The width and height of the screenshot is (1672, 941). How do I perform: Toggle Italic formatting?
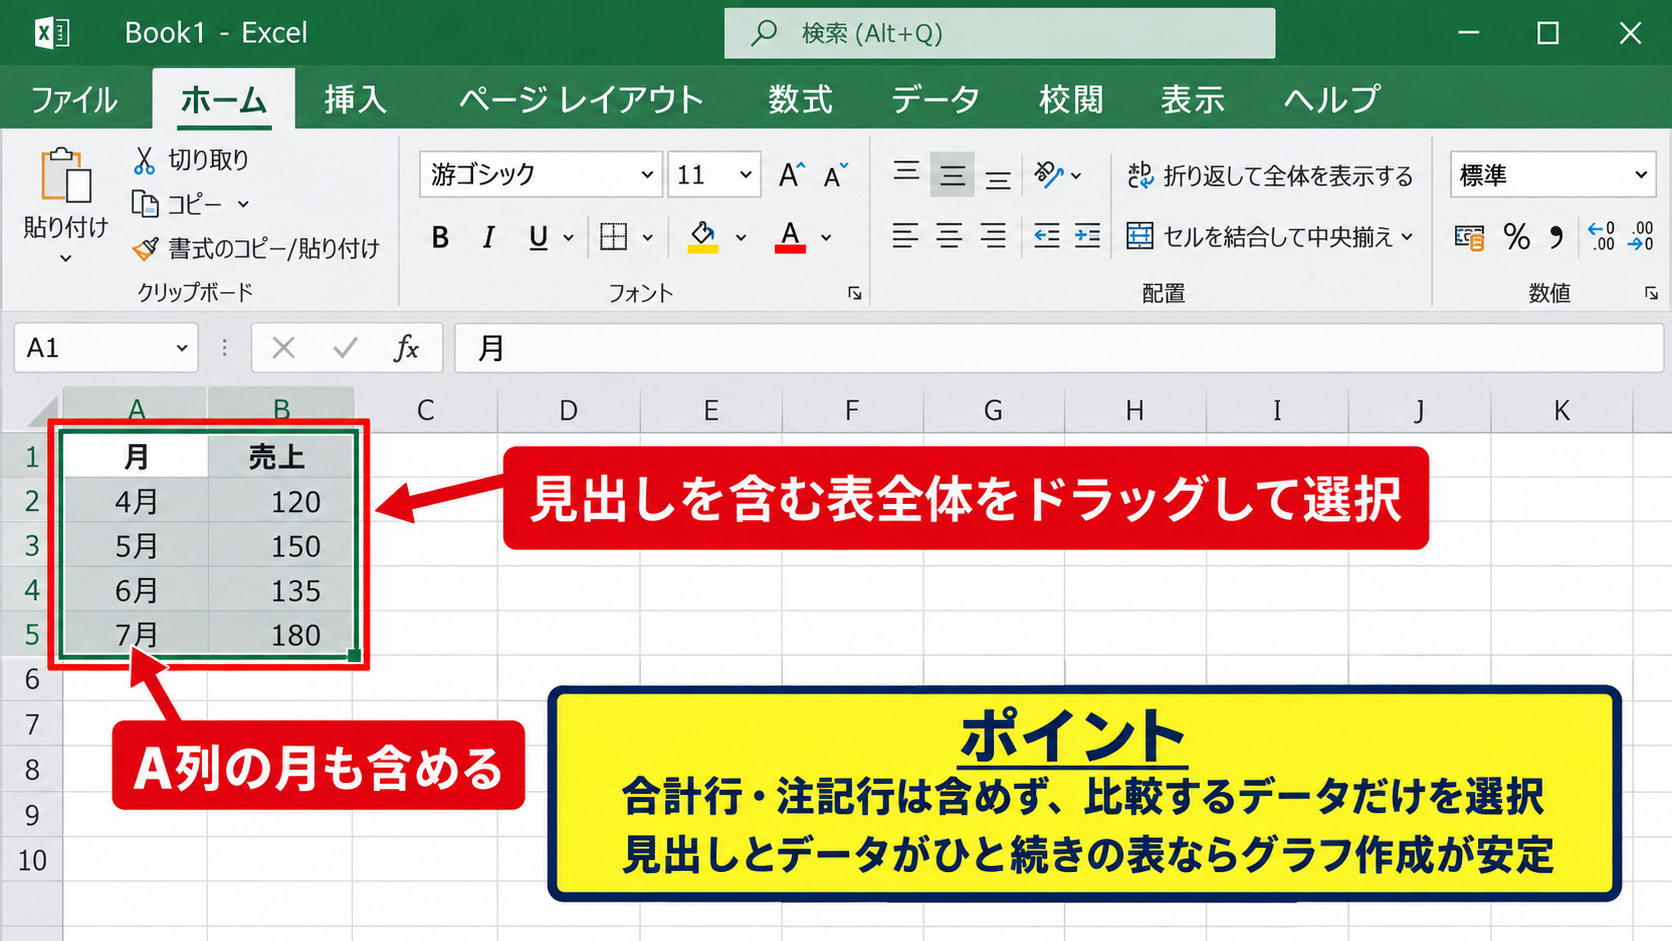pyautogui.click(x=488, y=237)
